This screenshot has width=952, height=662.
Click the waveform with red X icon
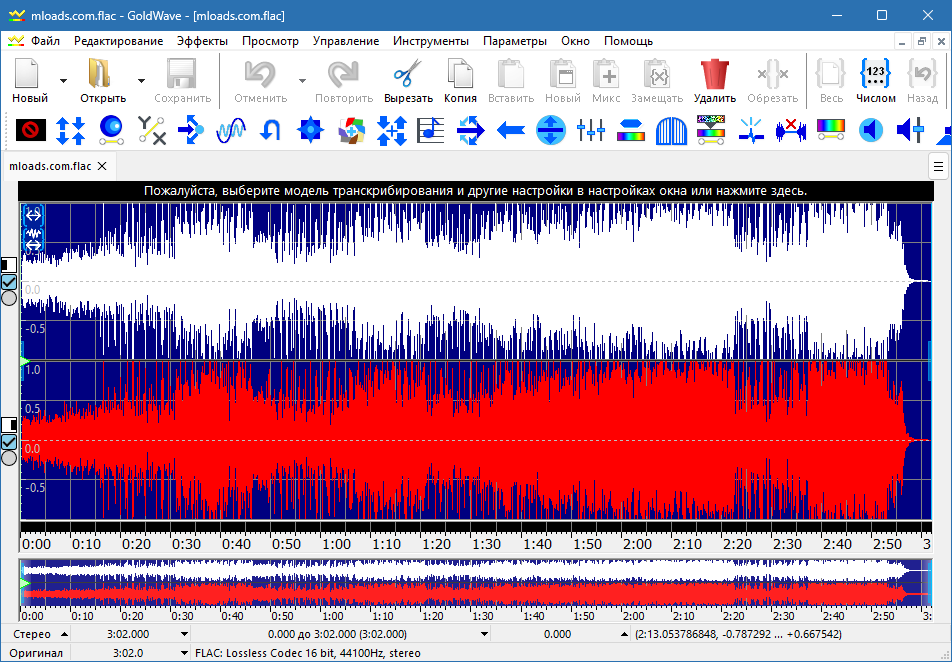[791, 130]
